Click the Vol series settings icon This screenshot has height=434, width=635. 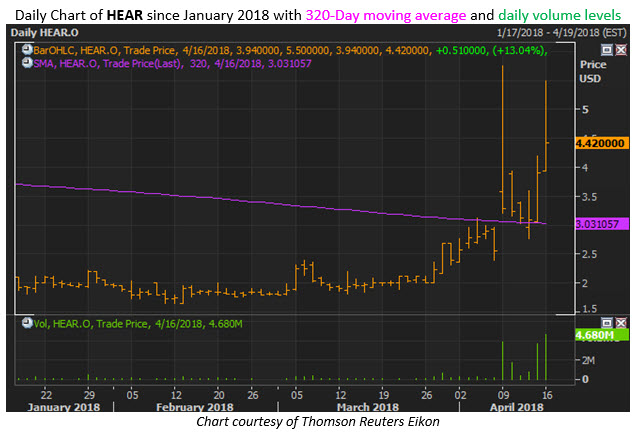click(27, 323)
